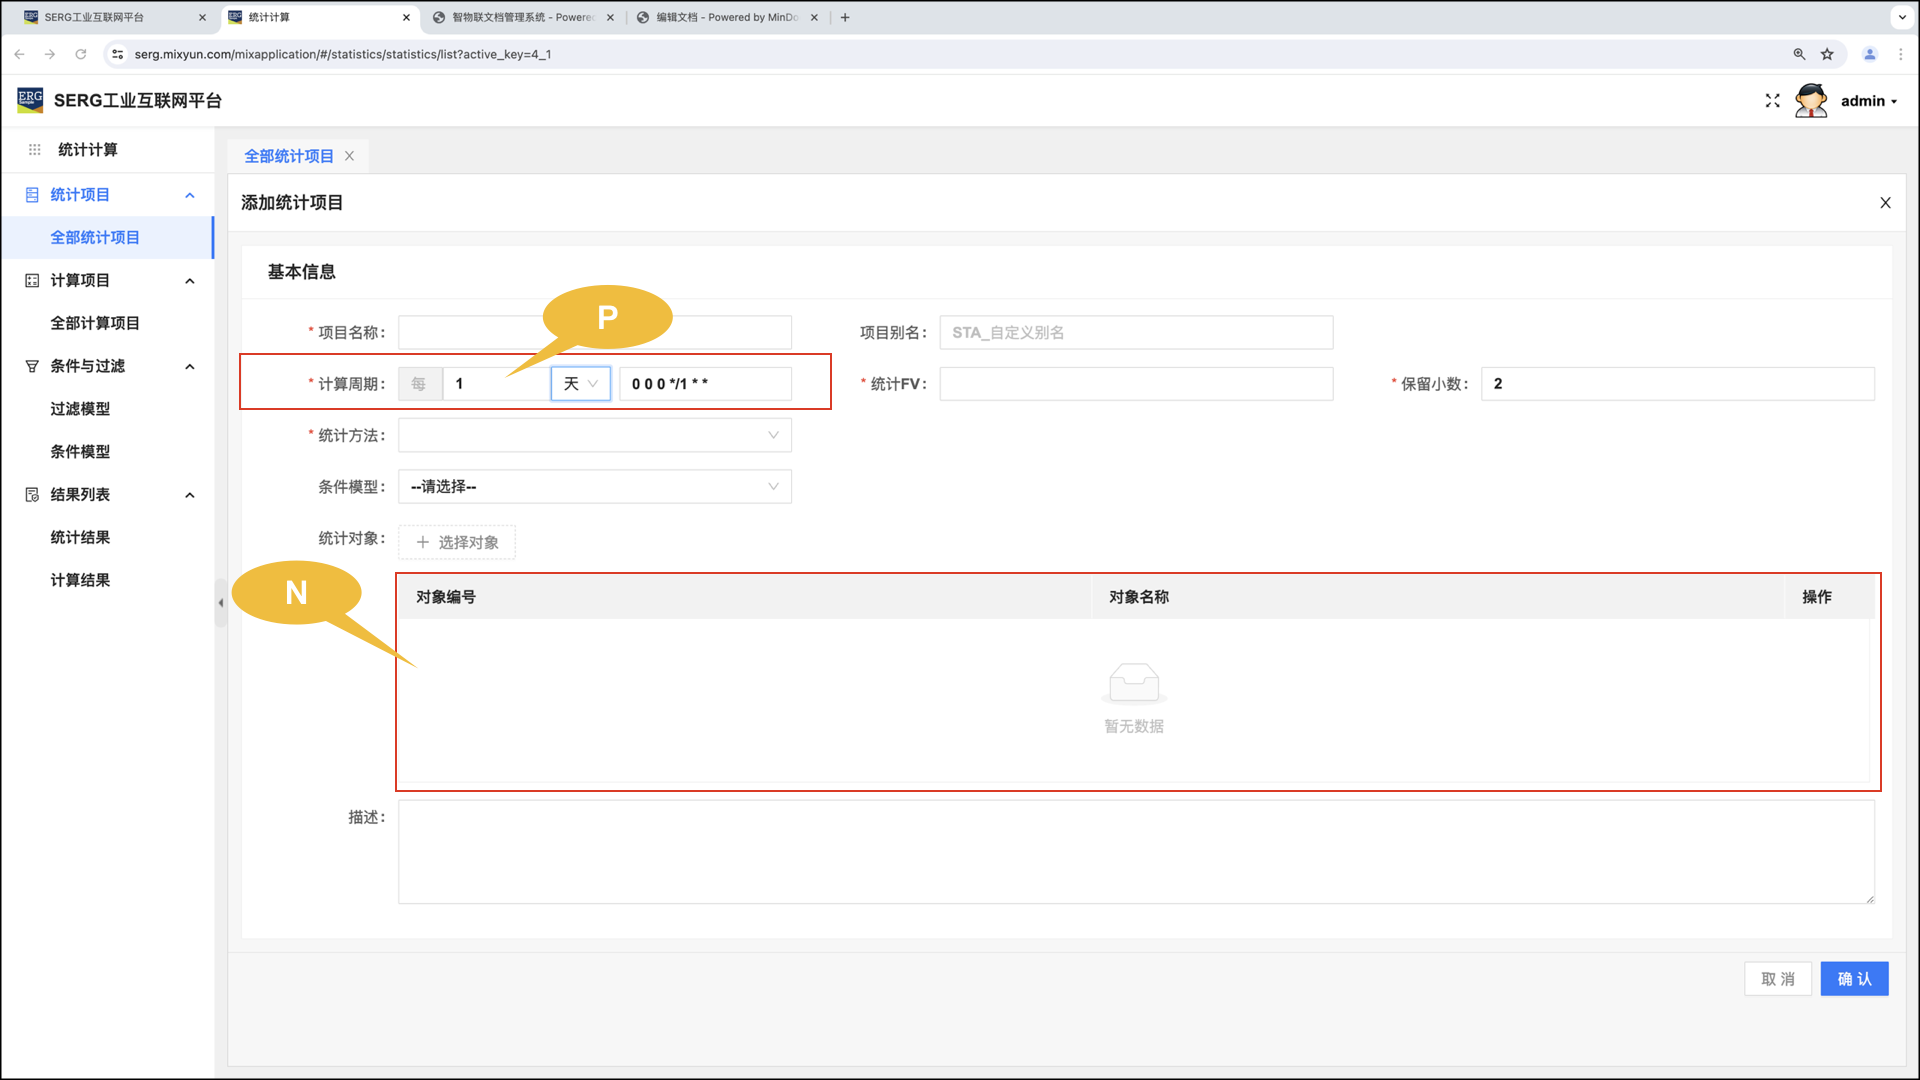Collapse the 统计项目 sidebar group

189,195
